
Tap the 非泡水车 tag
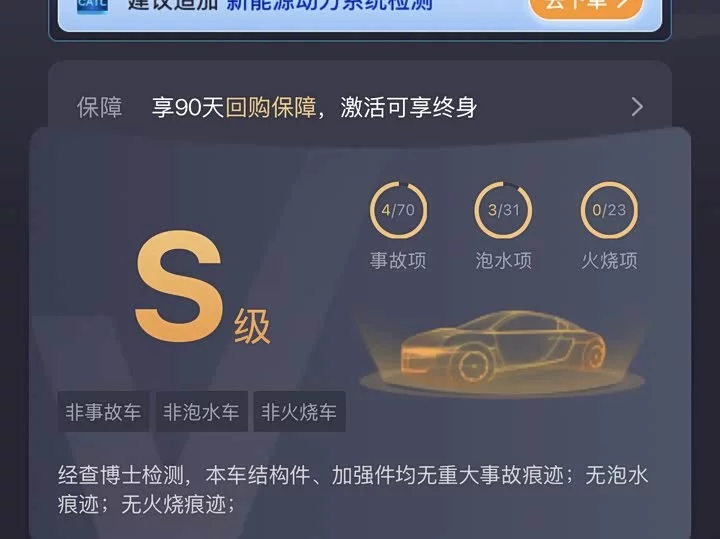(202, 411)
